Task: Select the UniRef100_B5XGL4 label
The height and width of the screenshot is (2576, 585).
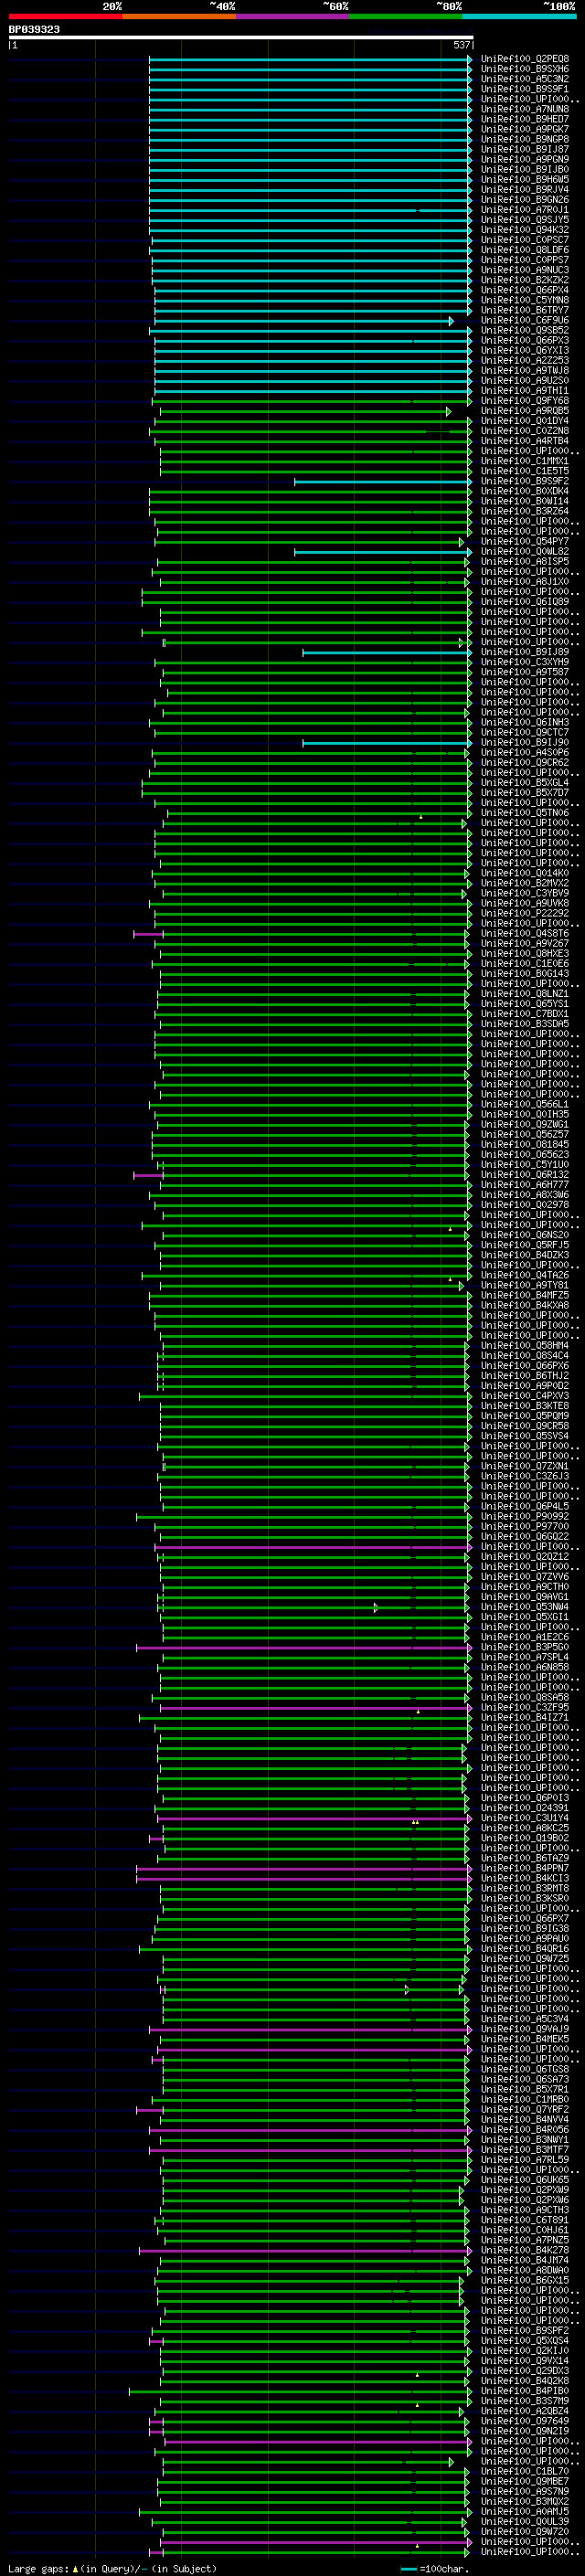Action: (525, 783)
